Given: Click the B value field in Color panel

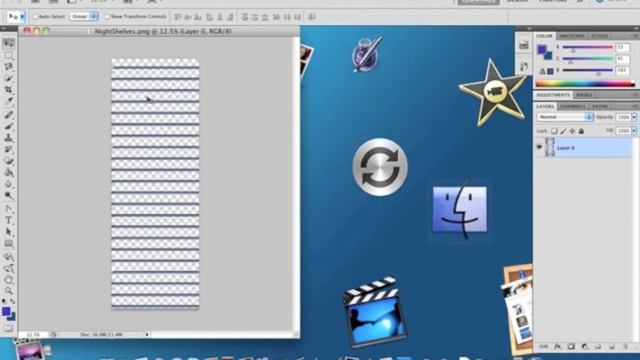Looking at the screenshot, I should tap(622, 70).
